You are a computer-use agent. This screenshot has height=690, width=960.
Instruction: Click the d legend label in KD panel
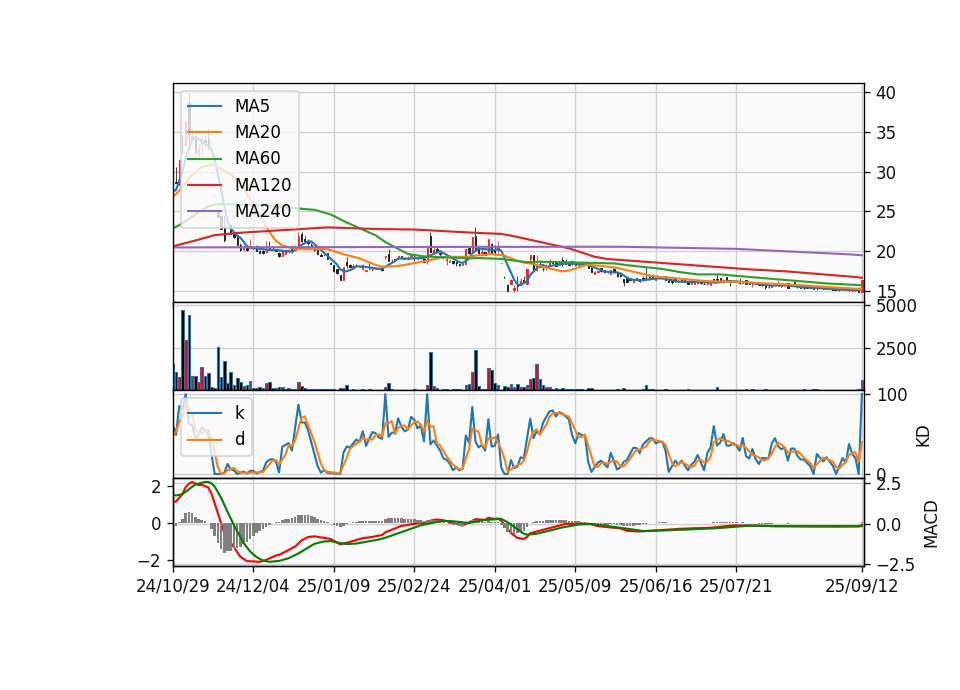pos(239,439)
